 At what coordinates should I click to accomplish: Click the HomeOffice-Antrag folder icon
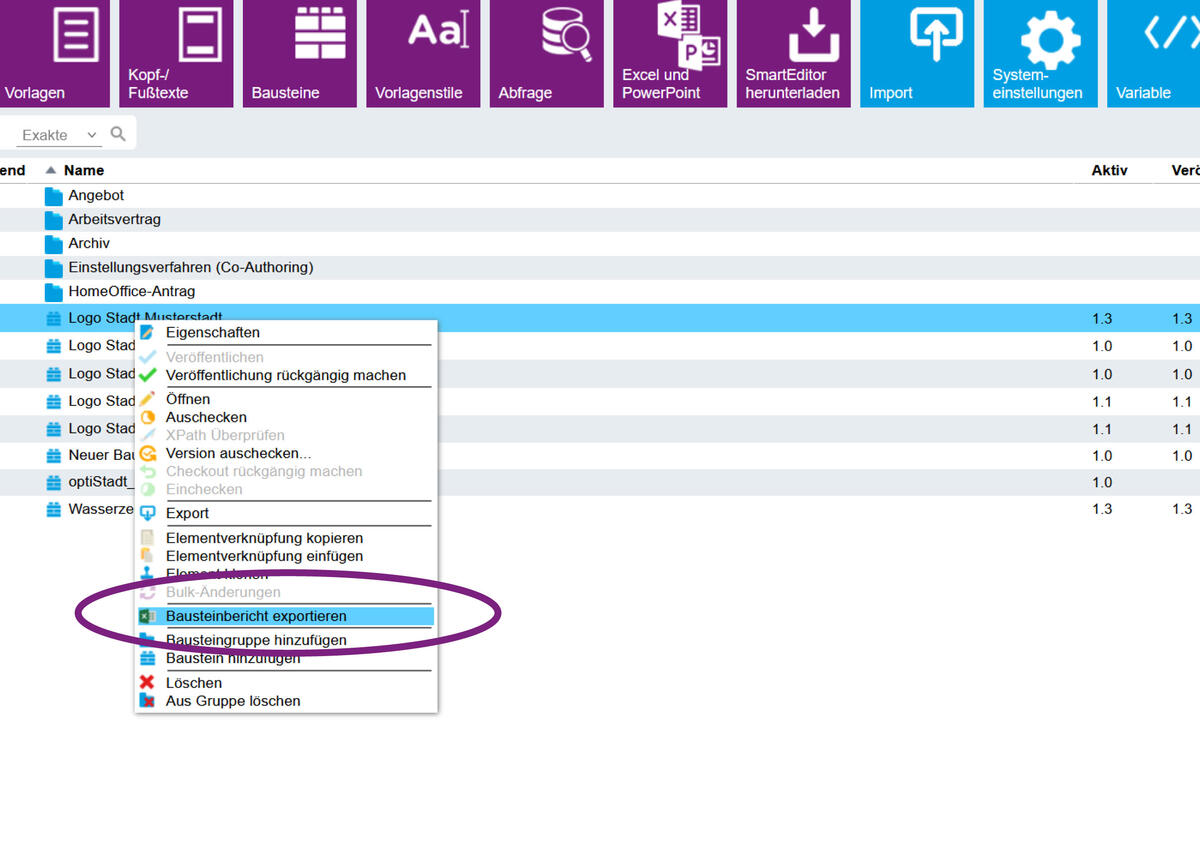(53, 292)
